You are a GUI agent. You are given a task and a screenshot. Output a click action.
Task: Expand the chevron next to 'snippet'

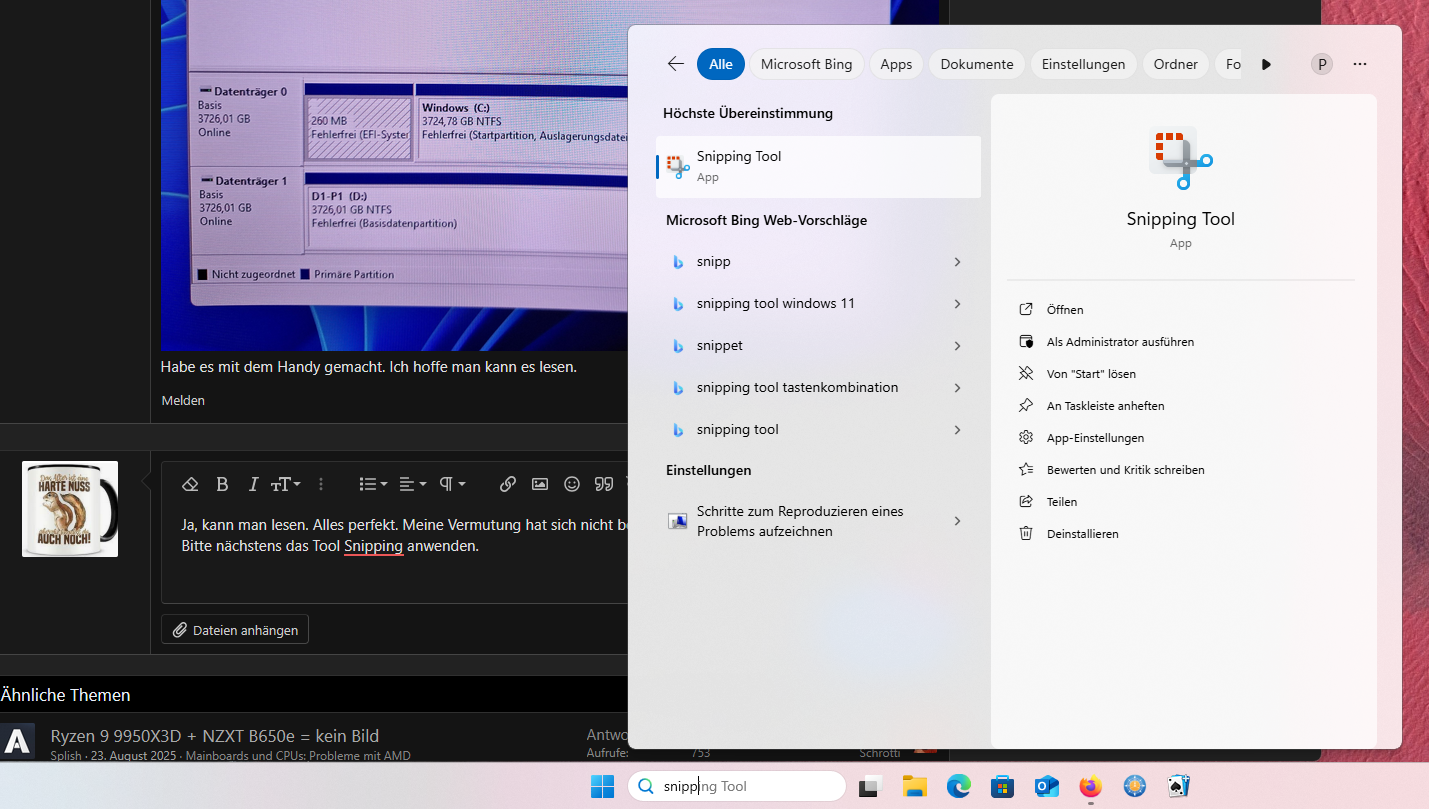tap(957, 346)
